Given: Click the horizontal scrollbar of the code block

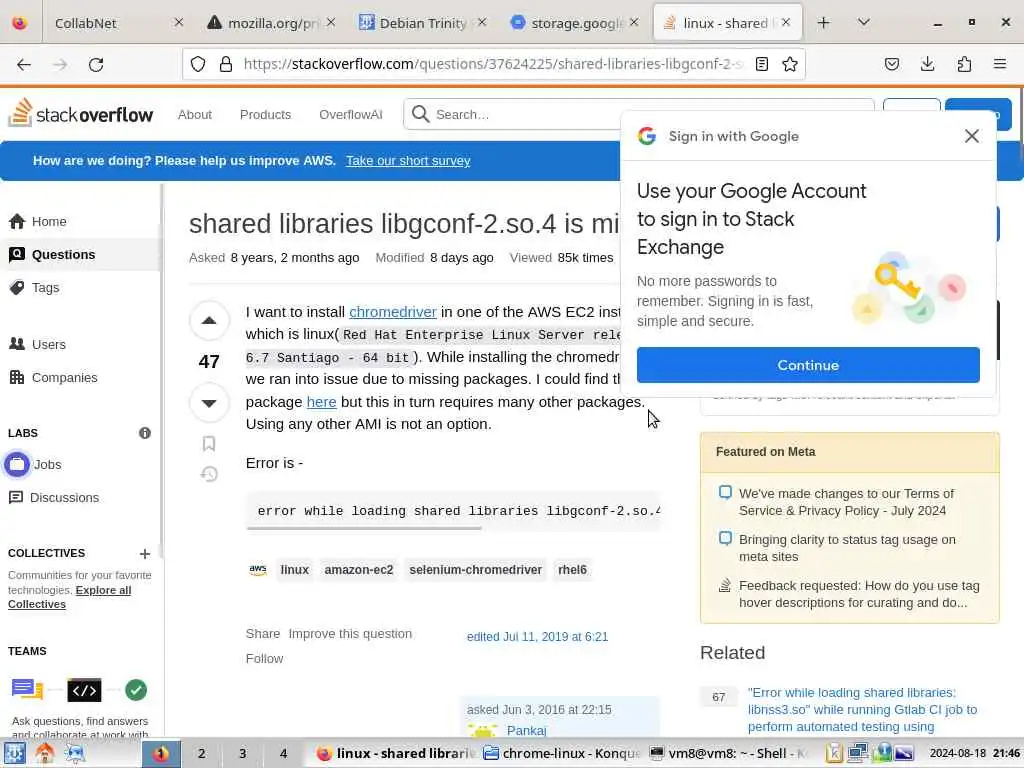Looking at the screenshot, I should coord(364,528).
